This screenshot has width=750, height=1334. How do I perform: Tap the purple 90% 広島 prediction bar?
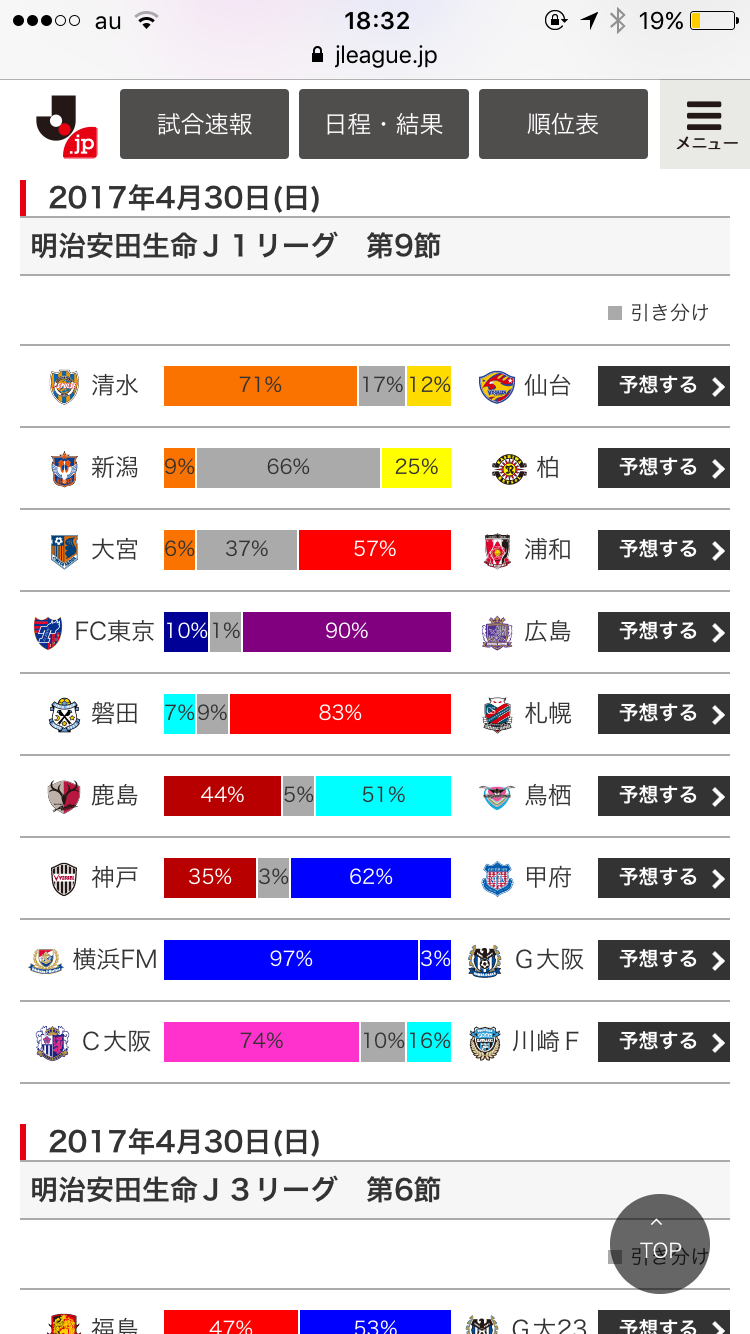pos(346,632)
